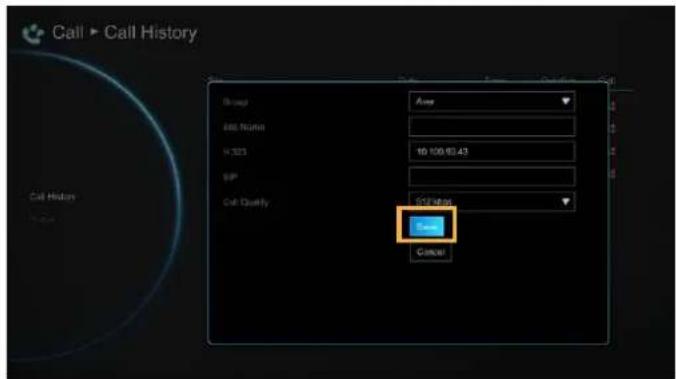Expand the Call Quality dropdown
The width and height of the screenshot is (676, 379).
[x=491, y=201]
